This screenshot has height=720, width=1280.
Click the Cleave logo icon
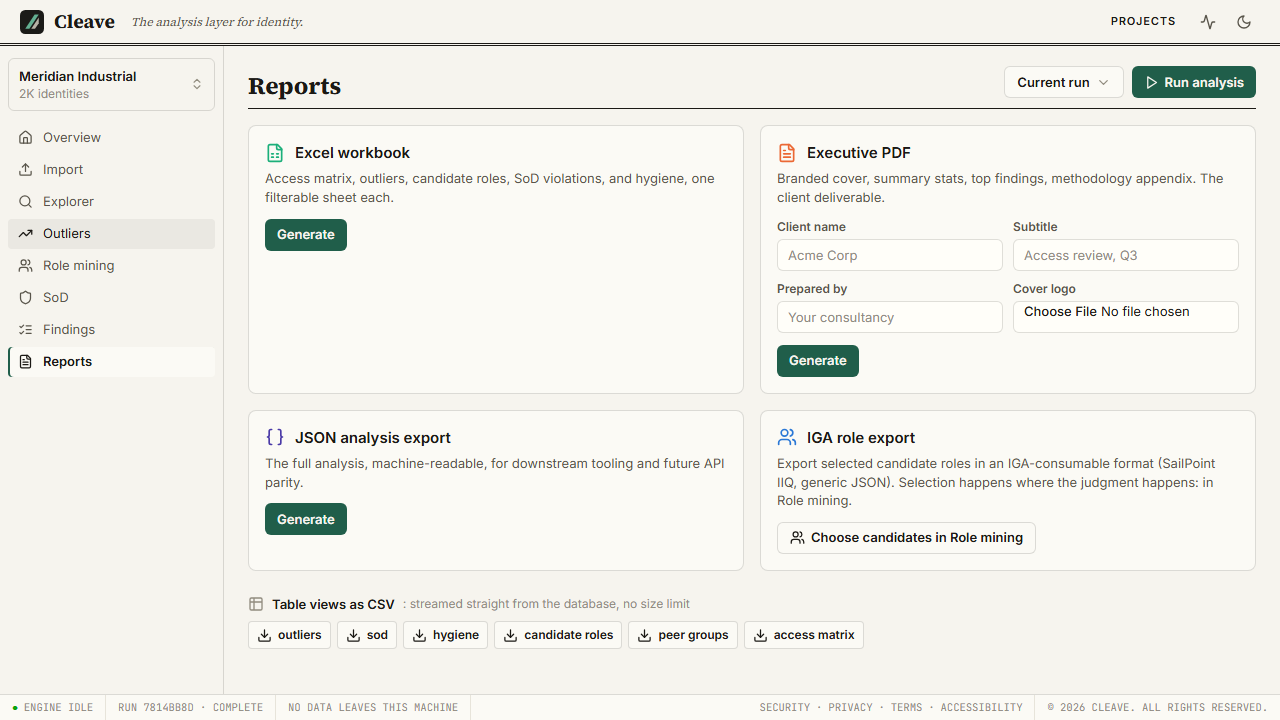32,22
